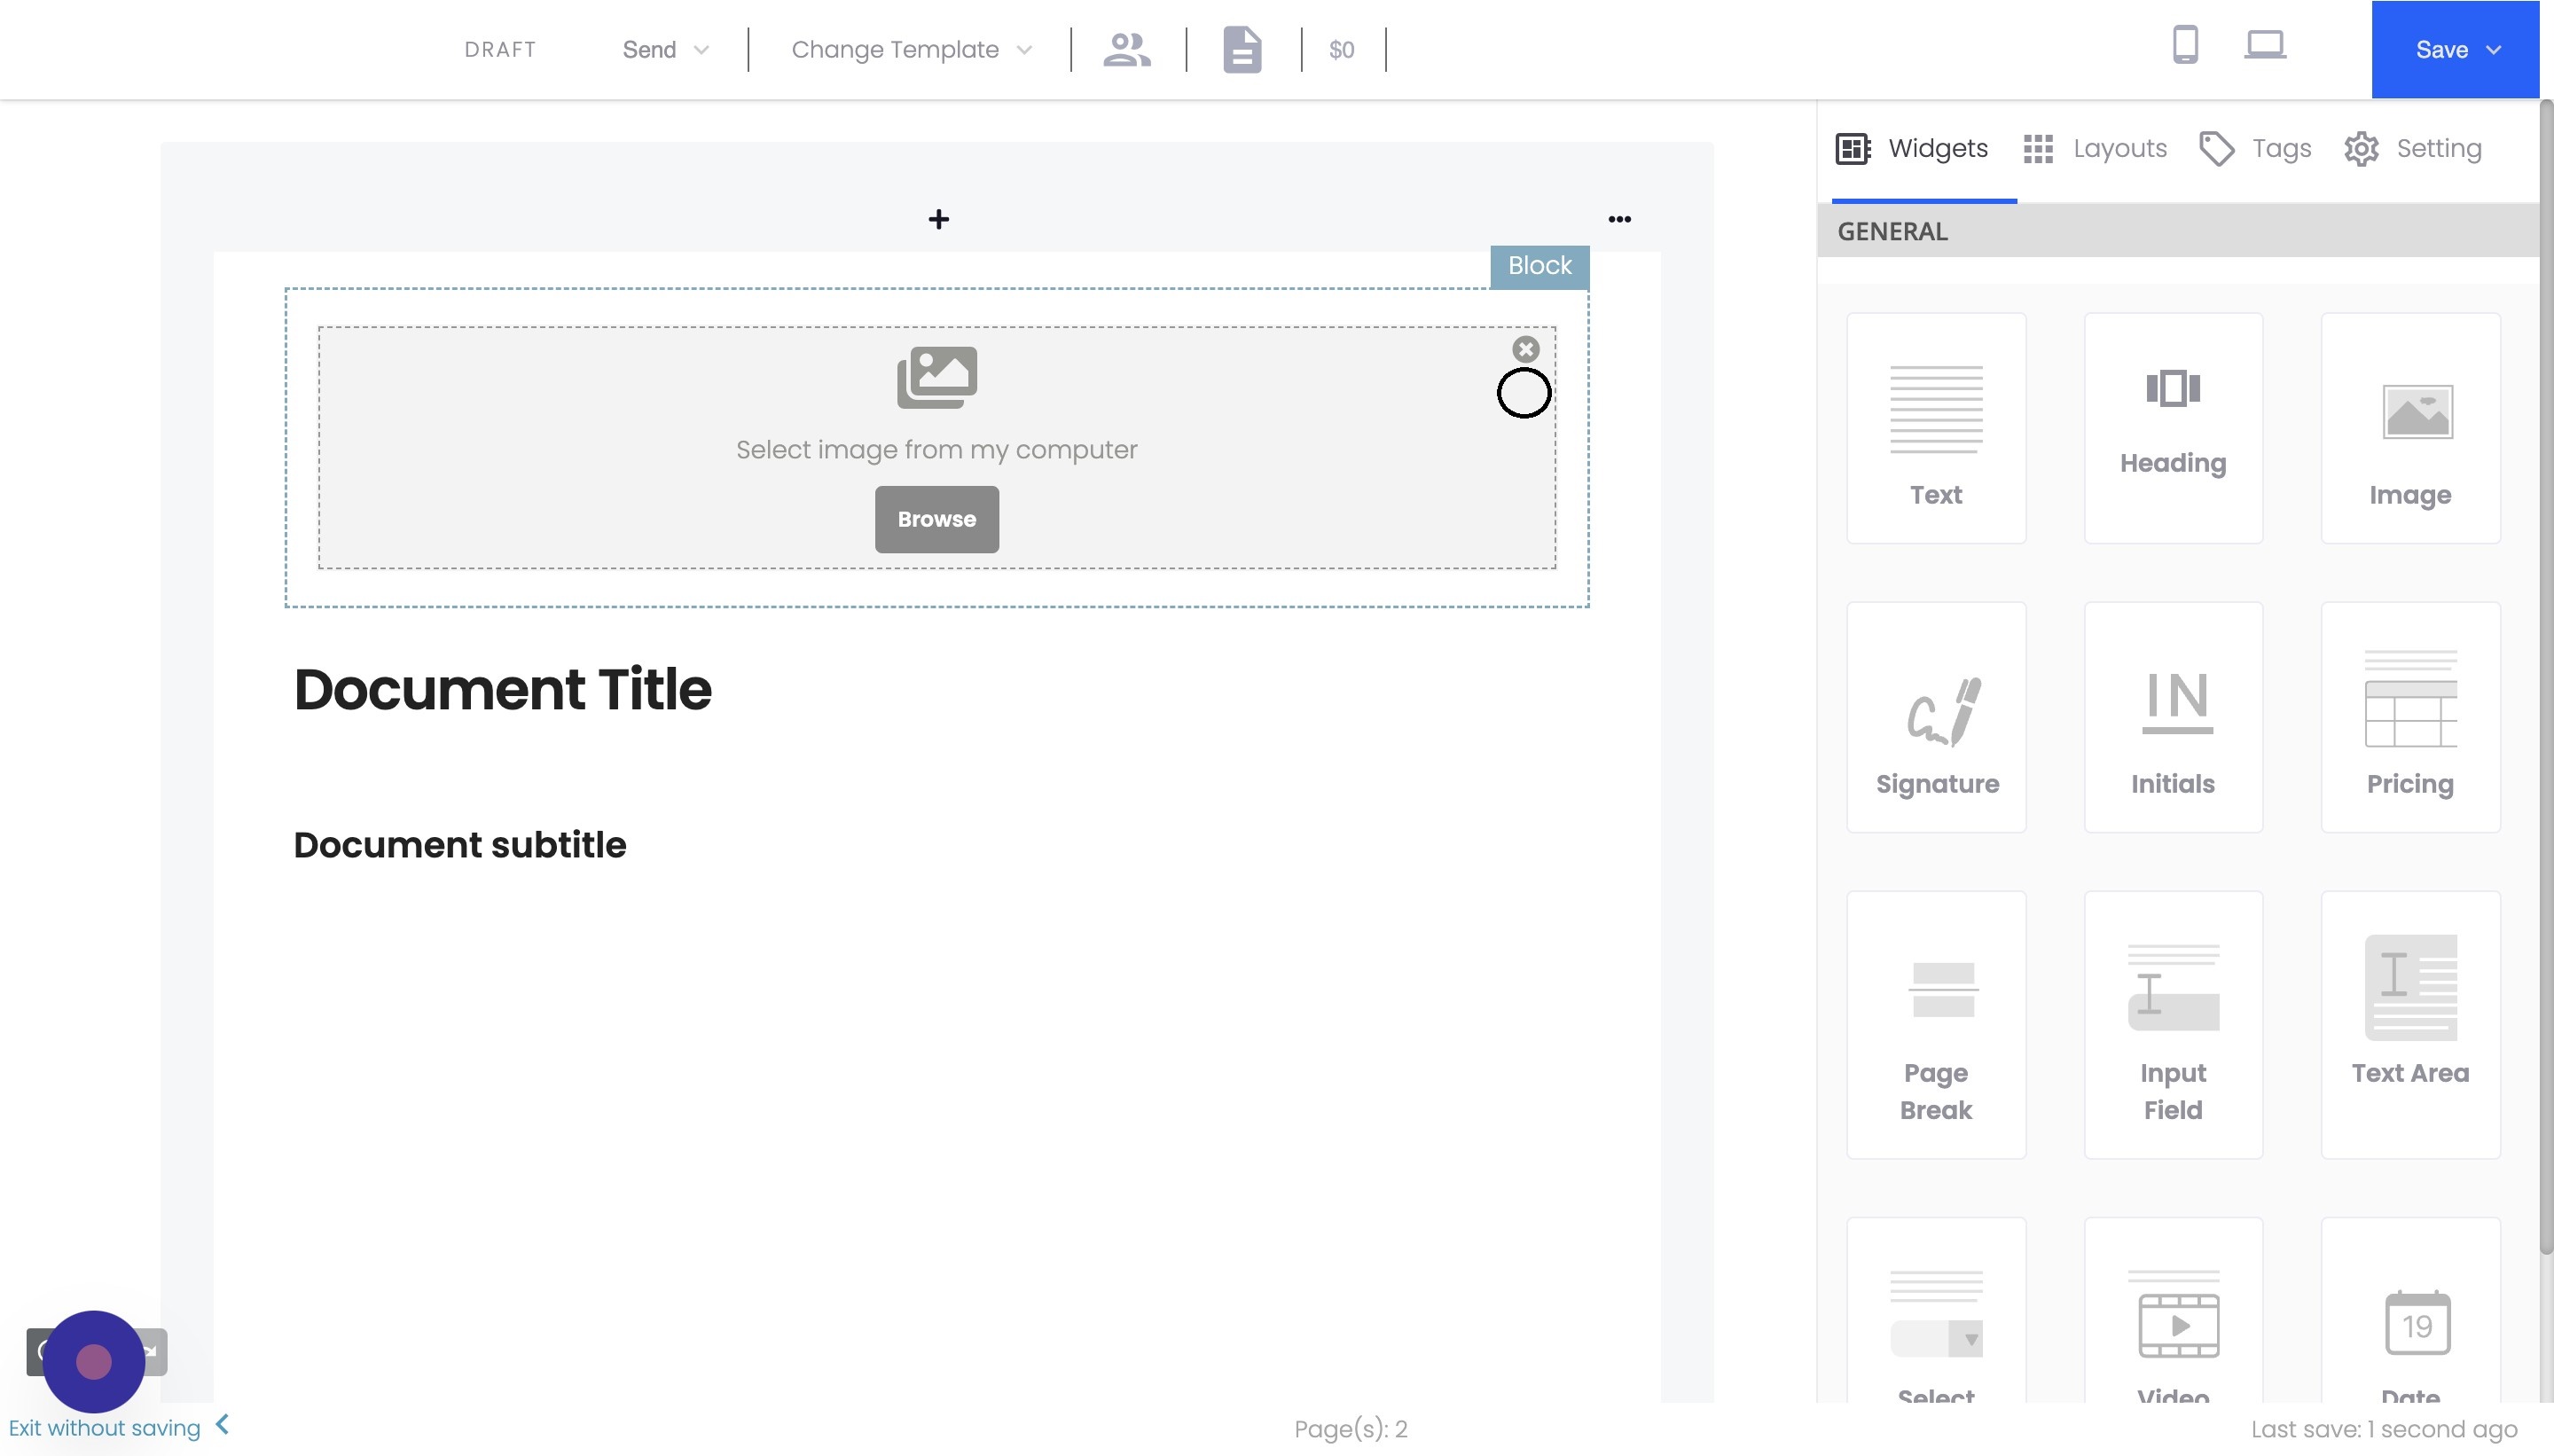Image resolution: width=2554 pixels, height=1456 pixels.
Task: Add the Input Field widget
Action: [2172, 1024]
